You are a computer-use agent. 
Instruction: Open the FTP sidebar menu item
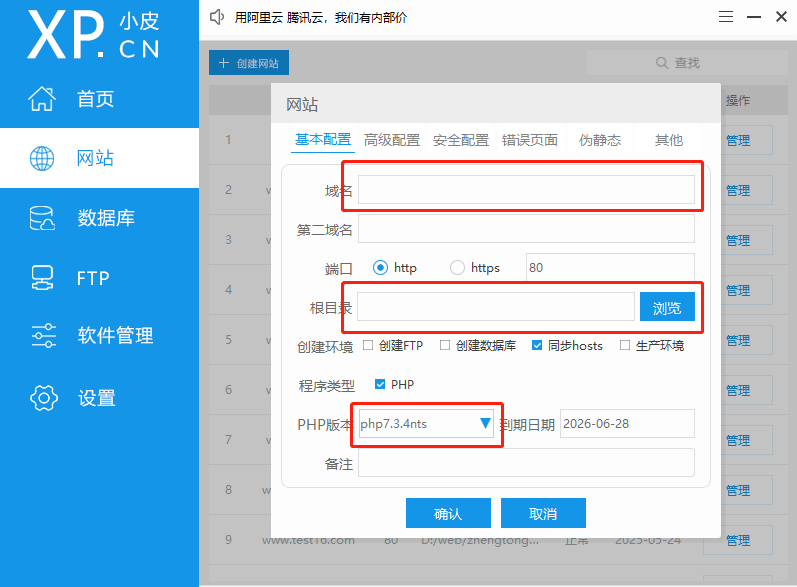pos(100,278)
